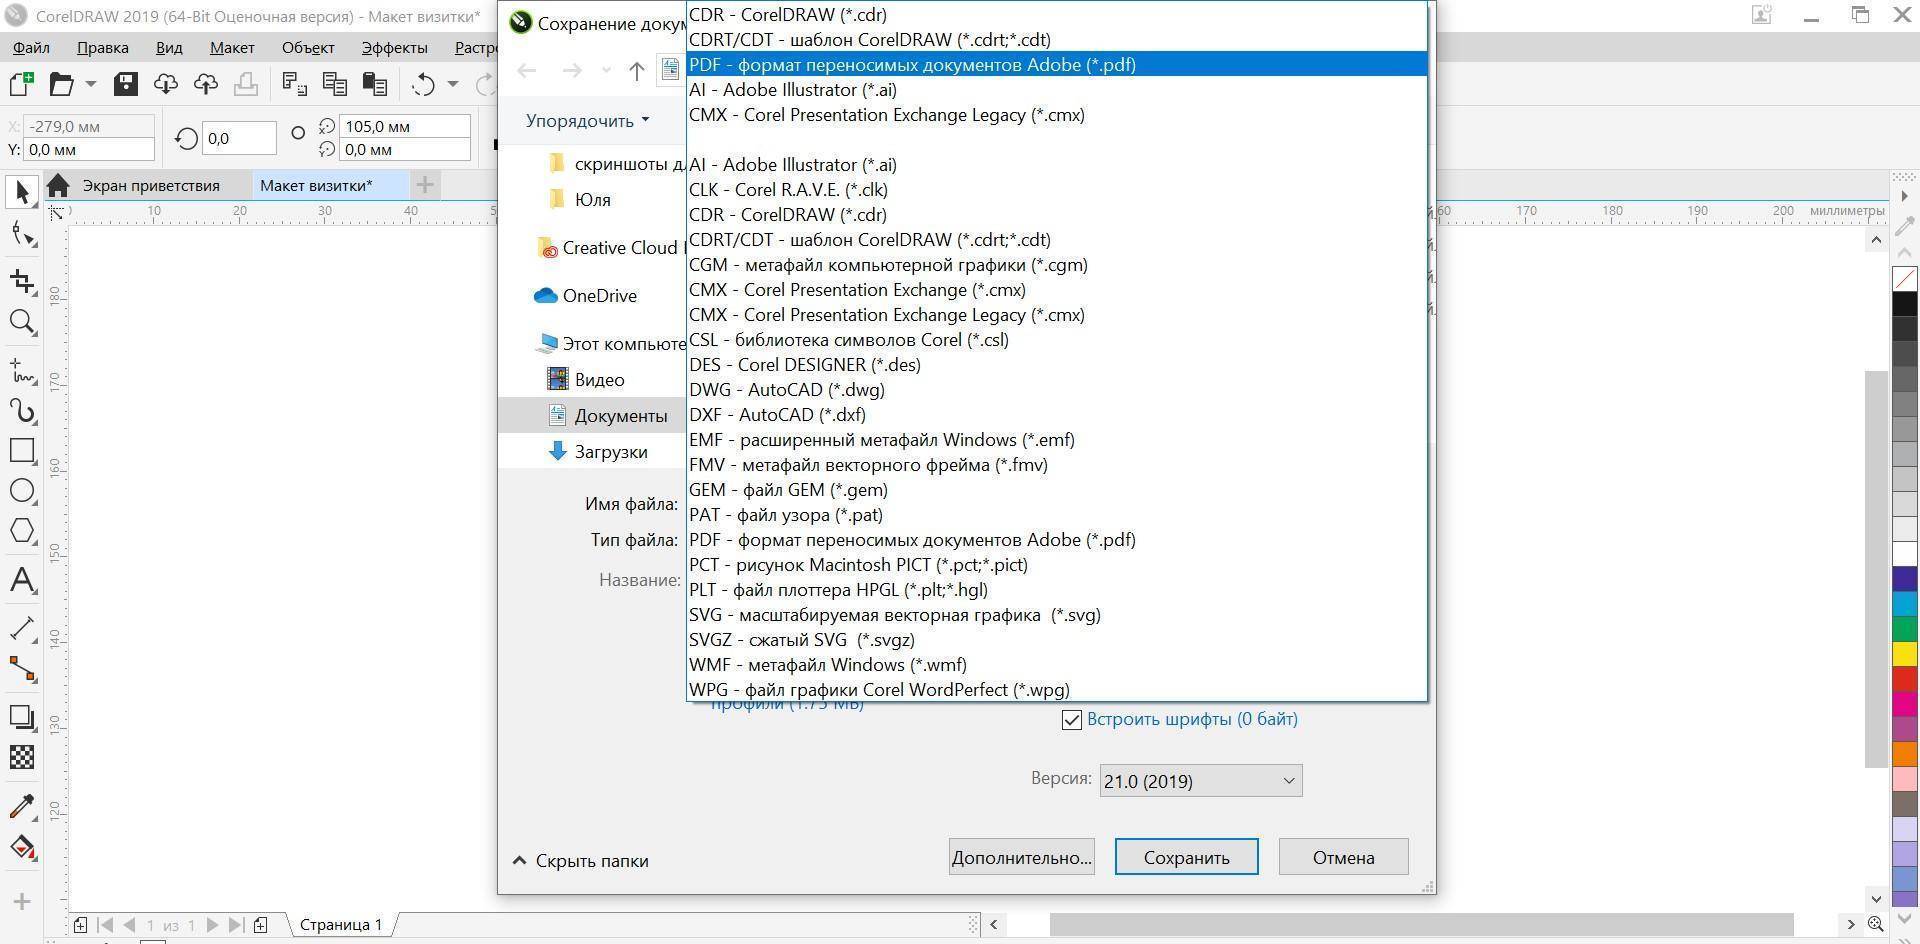This screenshot has height=944, width=1920.
Task: Choose the Crop tool
Action: click(x=22, y=281)
